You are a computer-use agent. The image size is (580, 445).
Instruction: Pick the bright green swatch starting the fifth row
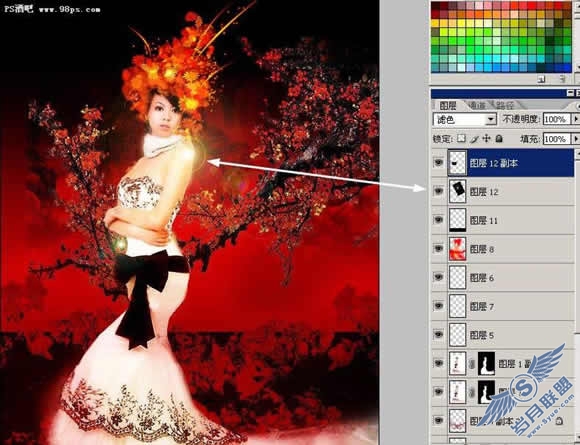click(x=436, y=41)
